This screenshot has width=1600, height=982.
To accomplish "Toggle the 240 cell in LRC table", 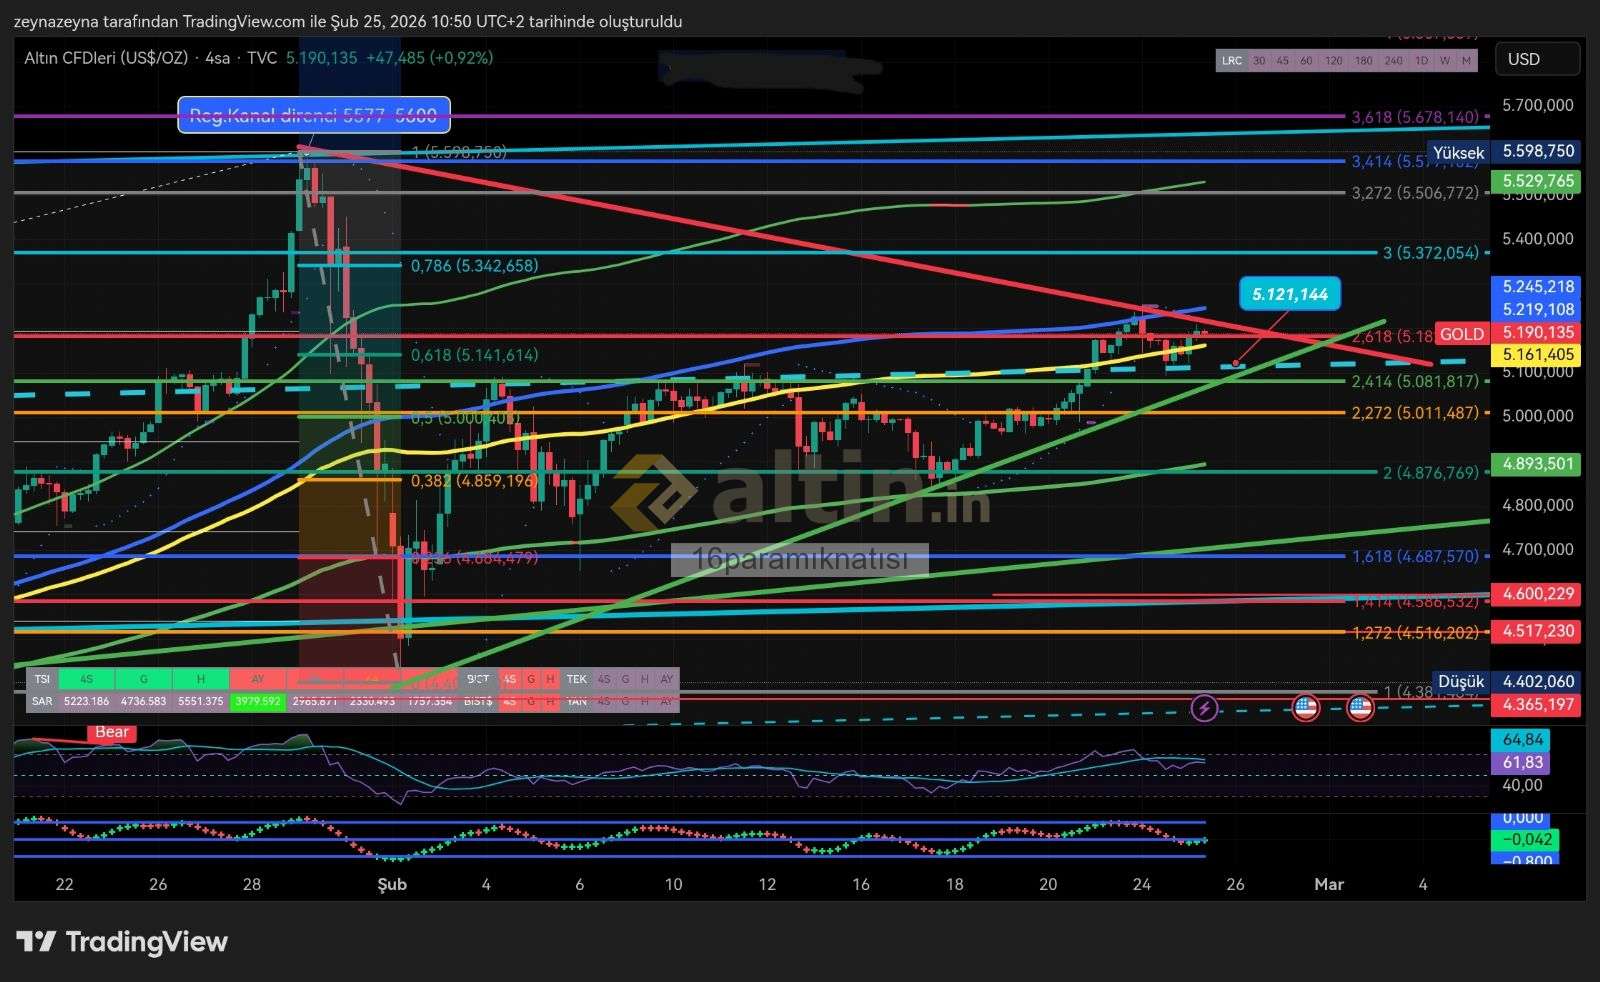I will click(1393, 61).
